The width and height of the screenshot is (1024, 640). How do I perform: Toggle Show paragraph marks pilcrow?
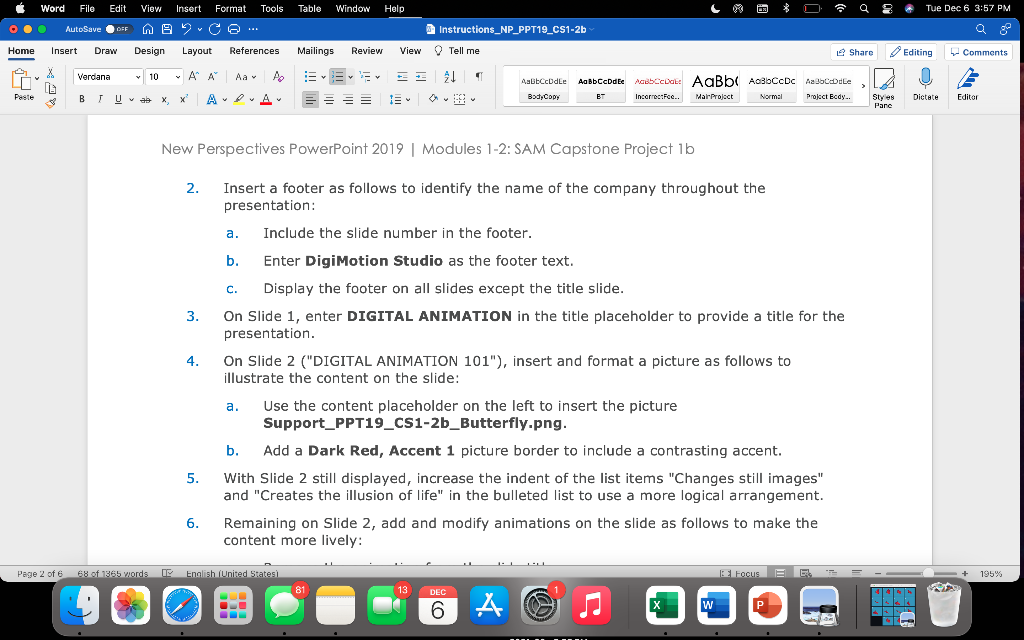tap(479, 77)
